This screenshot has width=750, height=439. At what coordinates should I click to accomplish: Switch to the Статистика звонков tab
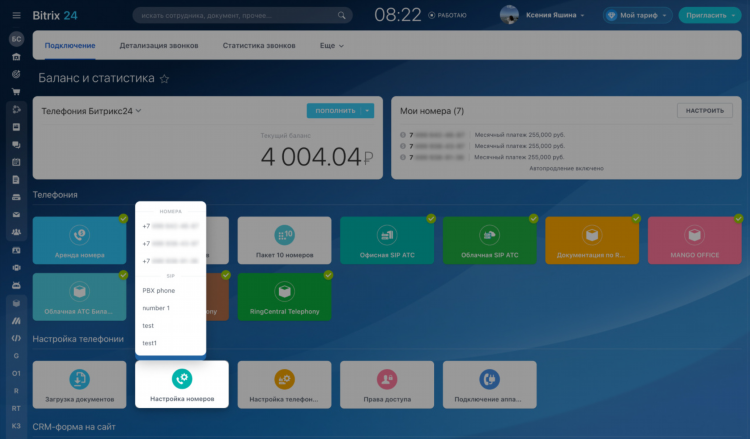point(259,45)
